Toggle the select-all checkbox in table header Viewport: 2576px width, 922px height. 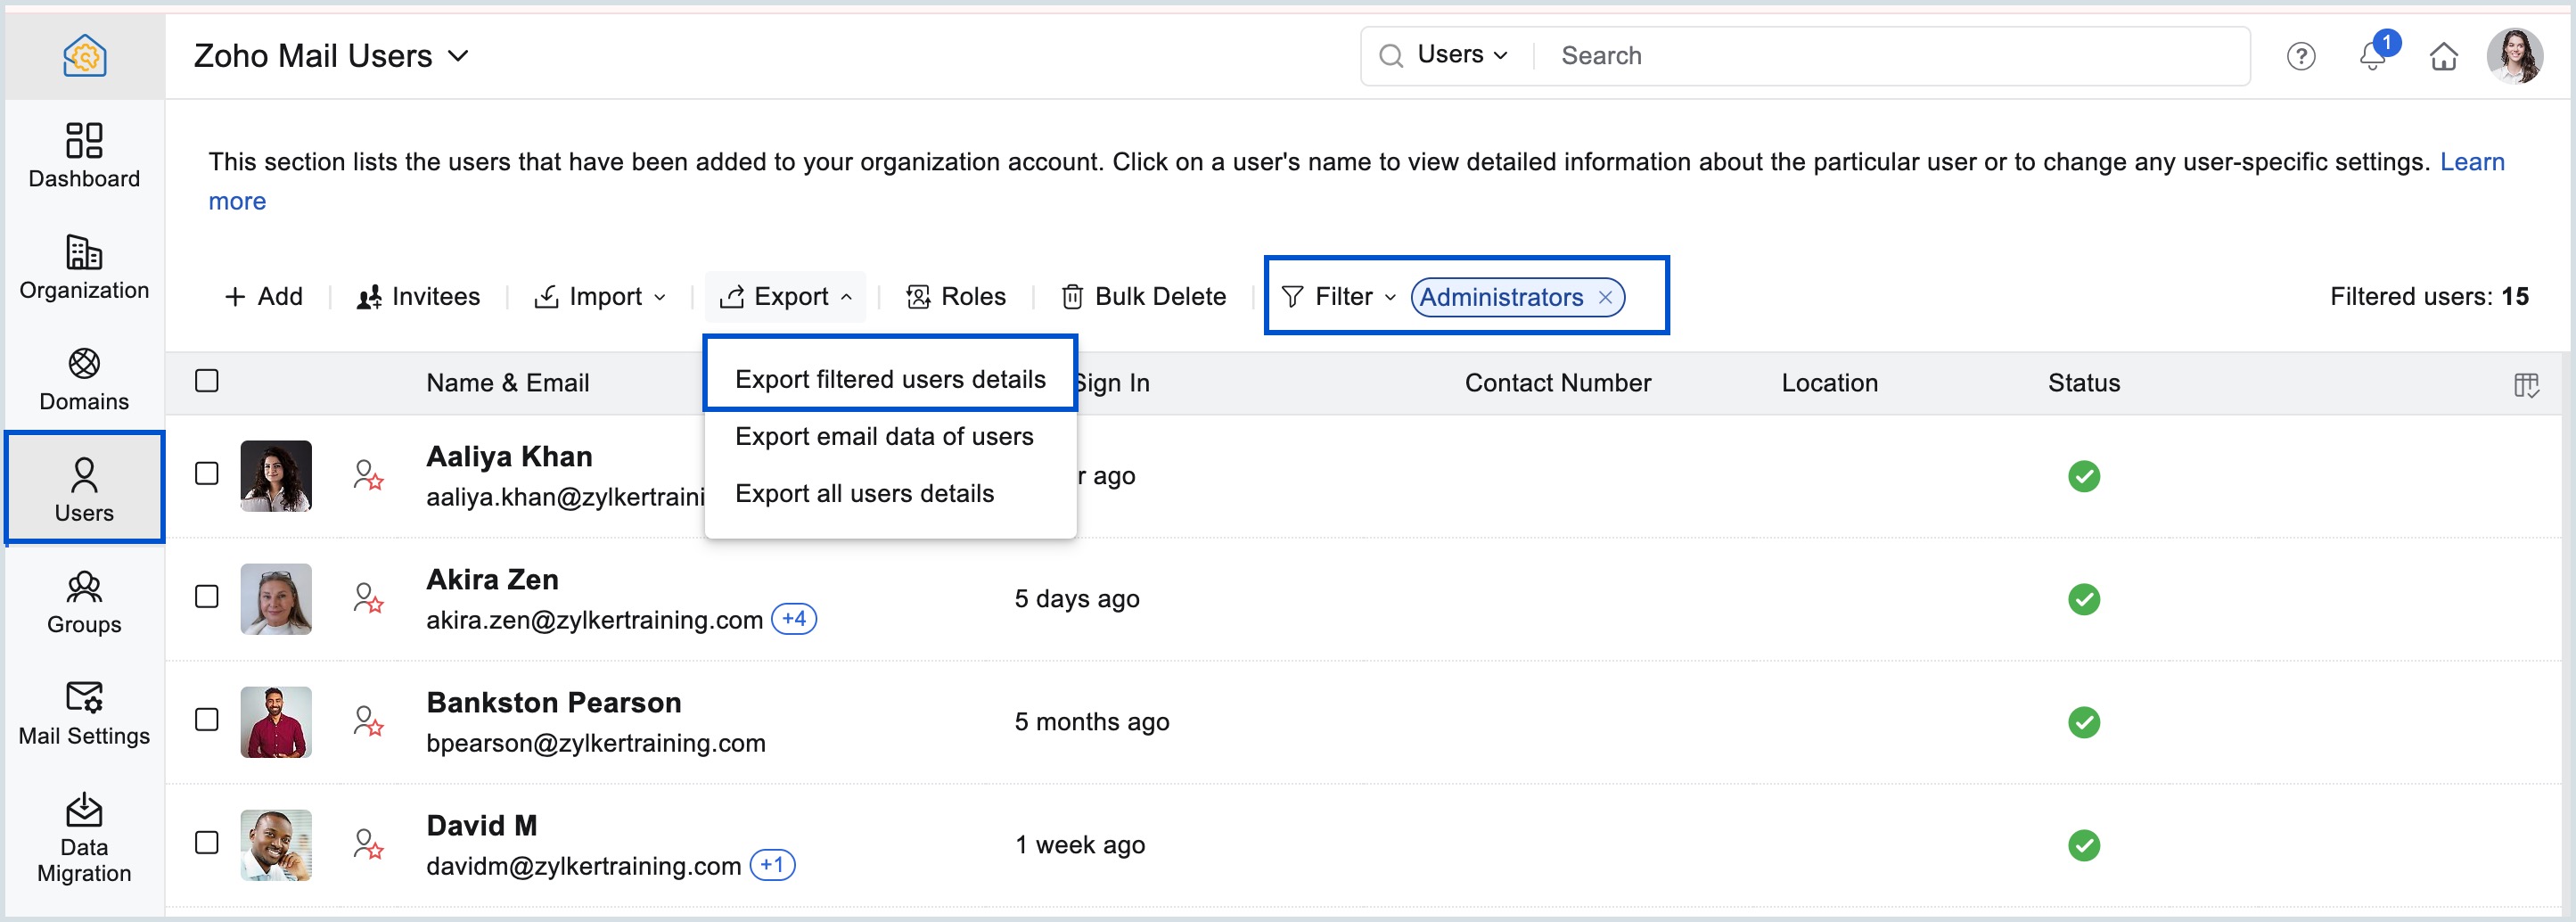point(207,381)
